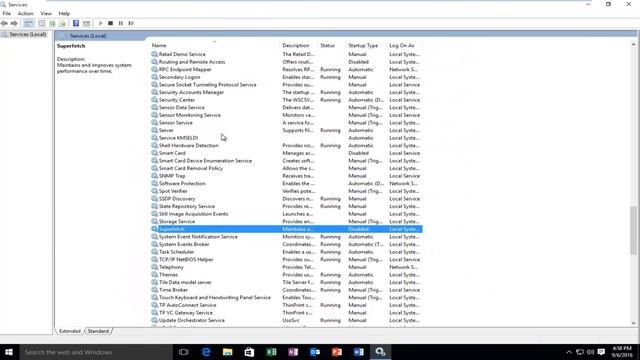
Task: Open PowerPoint from the taskbar
Action: pyautogui.click(x=337, y=352)
